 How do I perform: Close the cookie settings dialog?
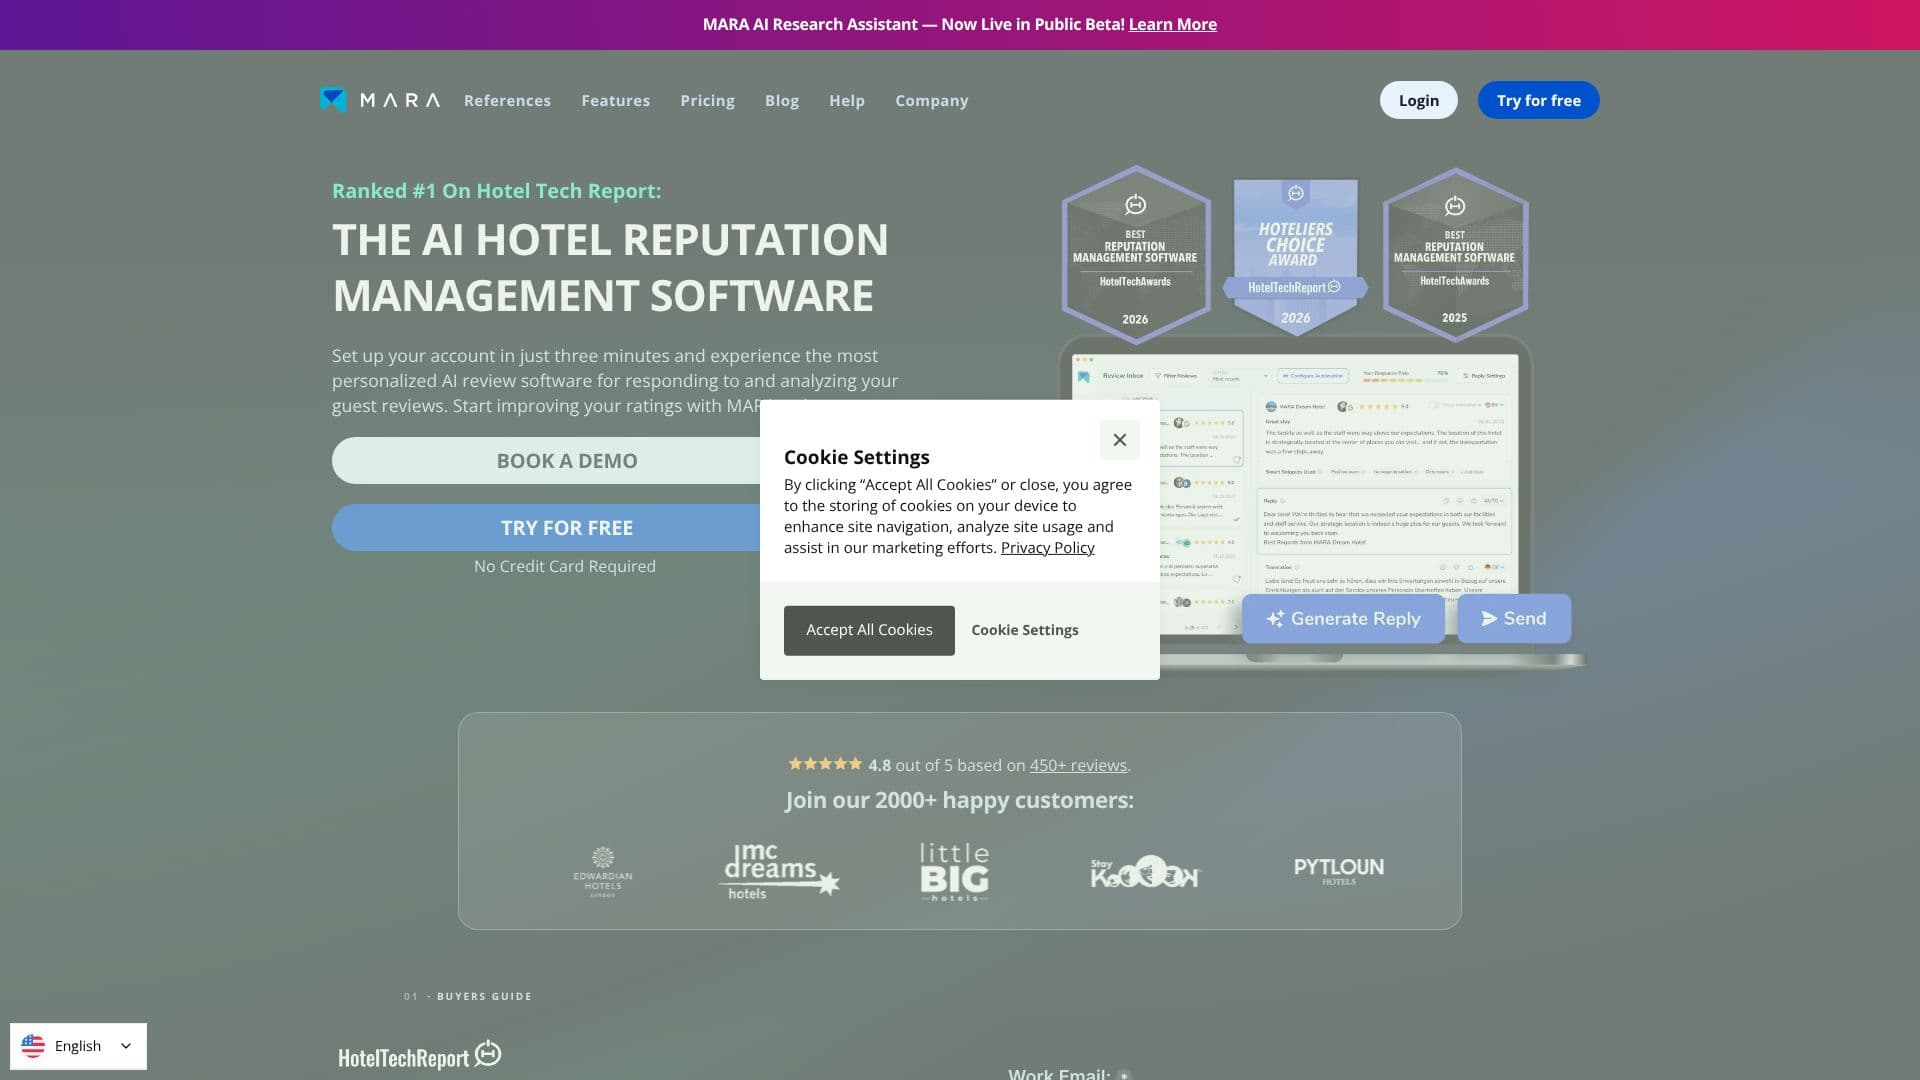tap(1119, 440)
